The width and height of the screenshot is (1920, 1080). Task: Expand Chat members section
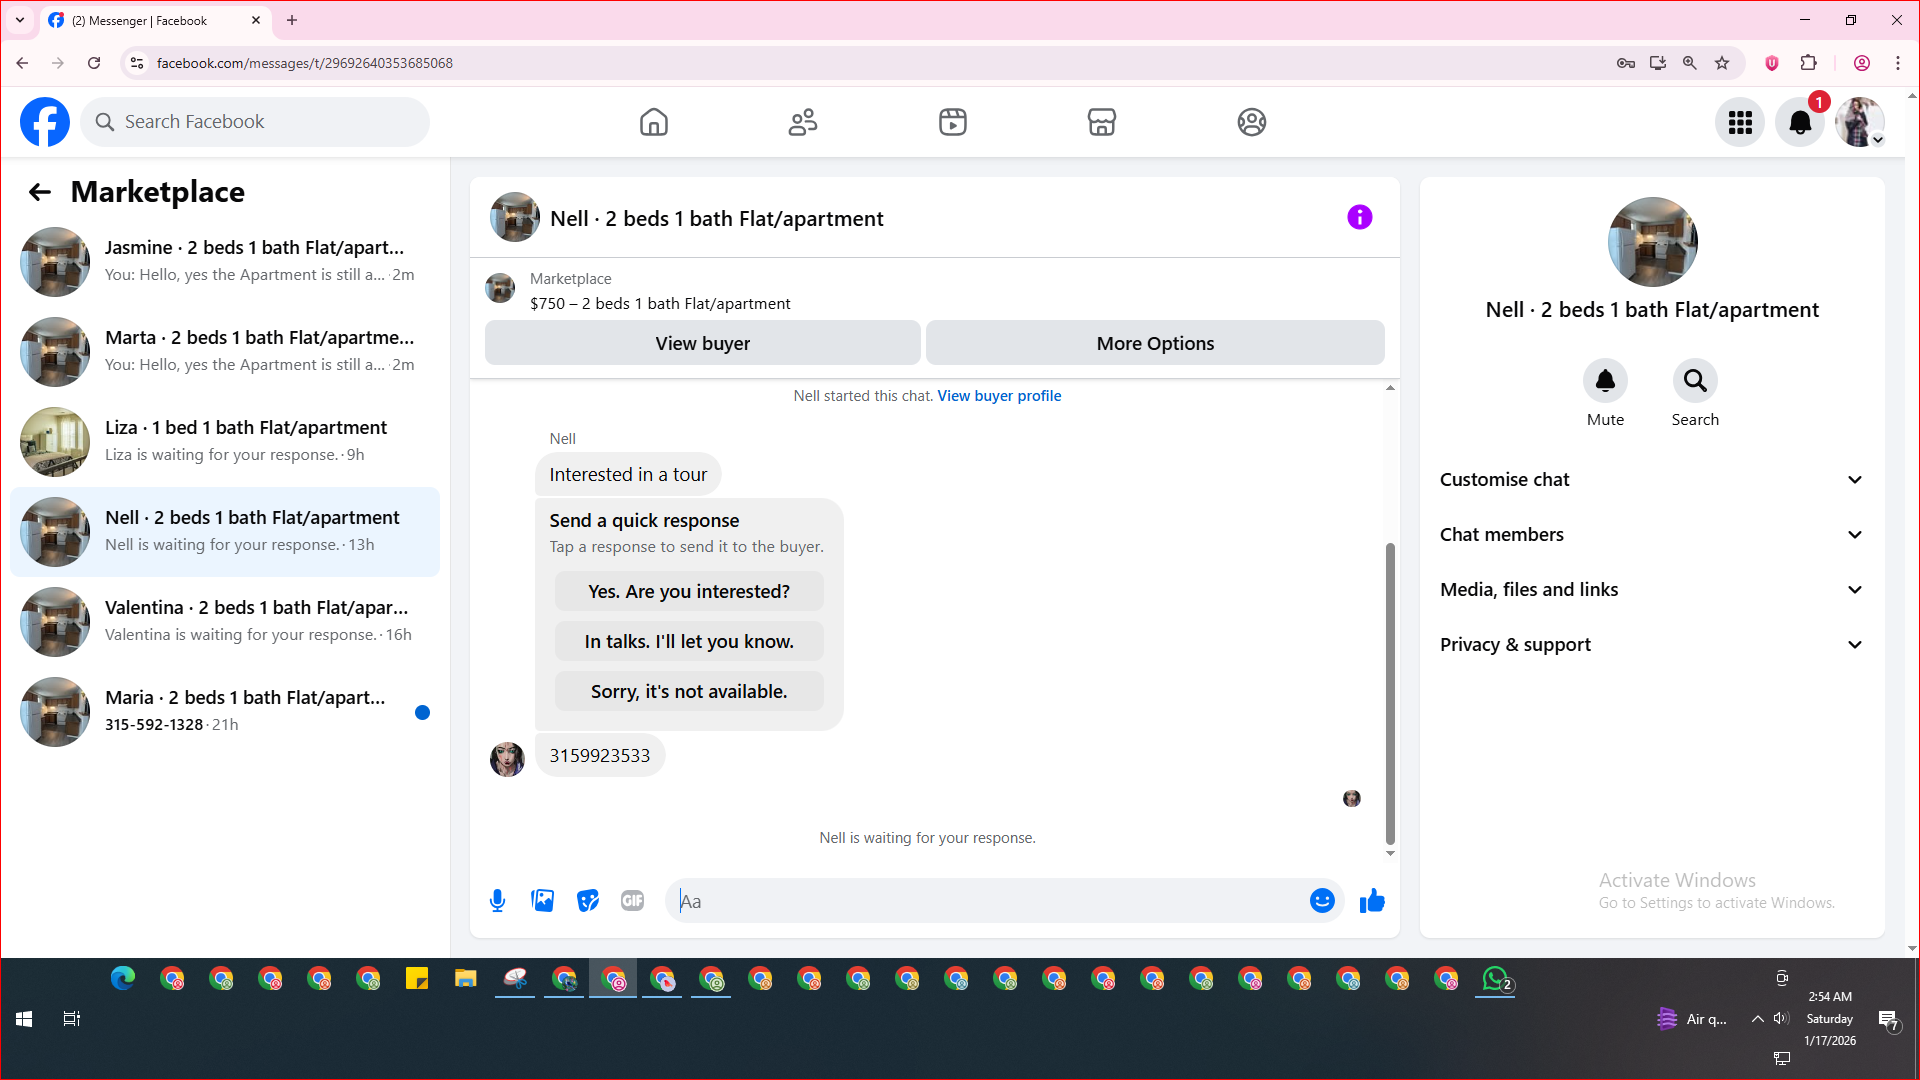1652,535
